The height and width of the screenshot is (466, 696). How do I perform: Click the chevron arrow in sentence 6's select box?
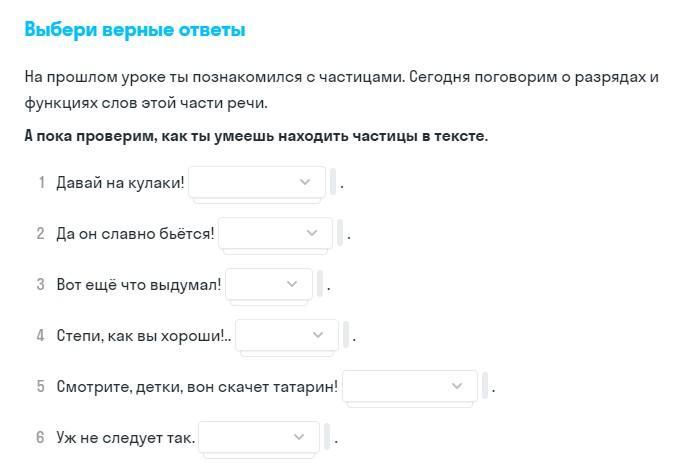tap(300, 437)
